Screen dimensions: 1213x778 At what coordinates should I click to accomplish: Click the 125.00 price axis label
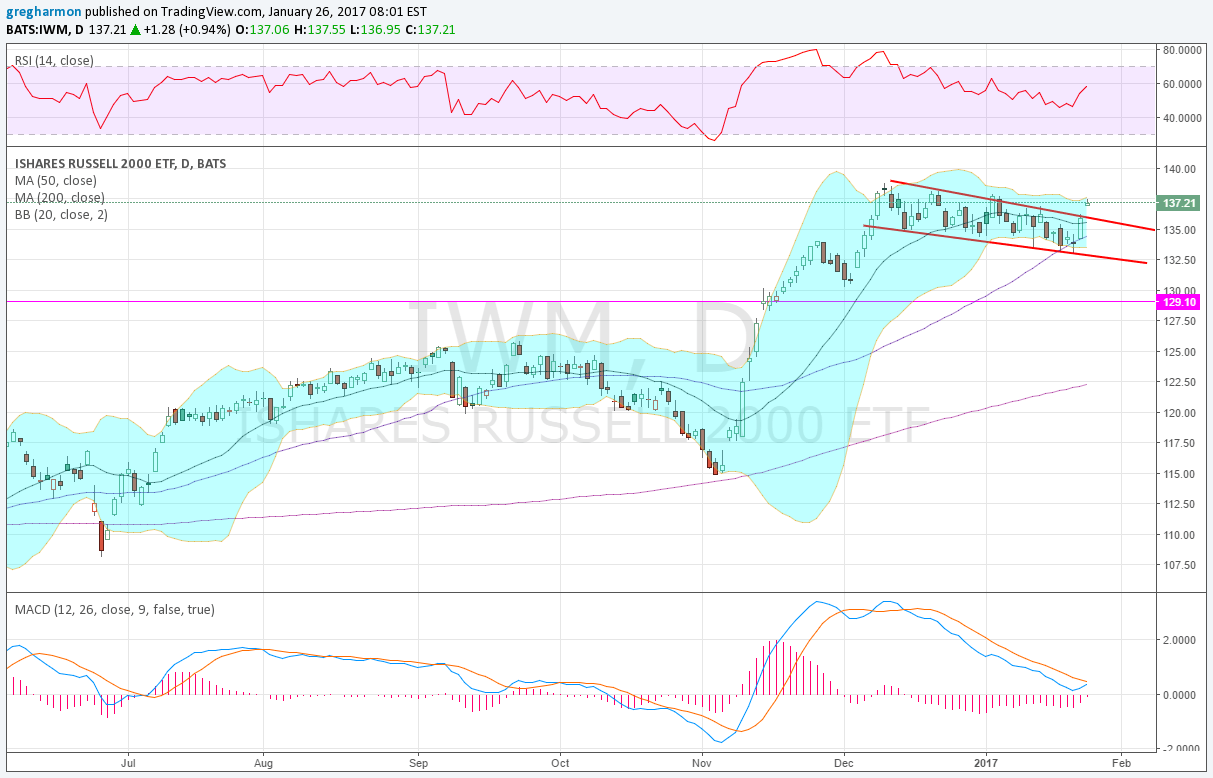click(1181, 352)
